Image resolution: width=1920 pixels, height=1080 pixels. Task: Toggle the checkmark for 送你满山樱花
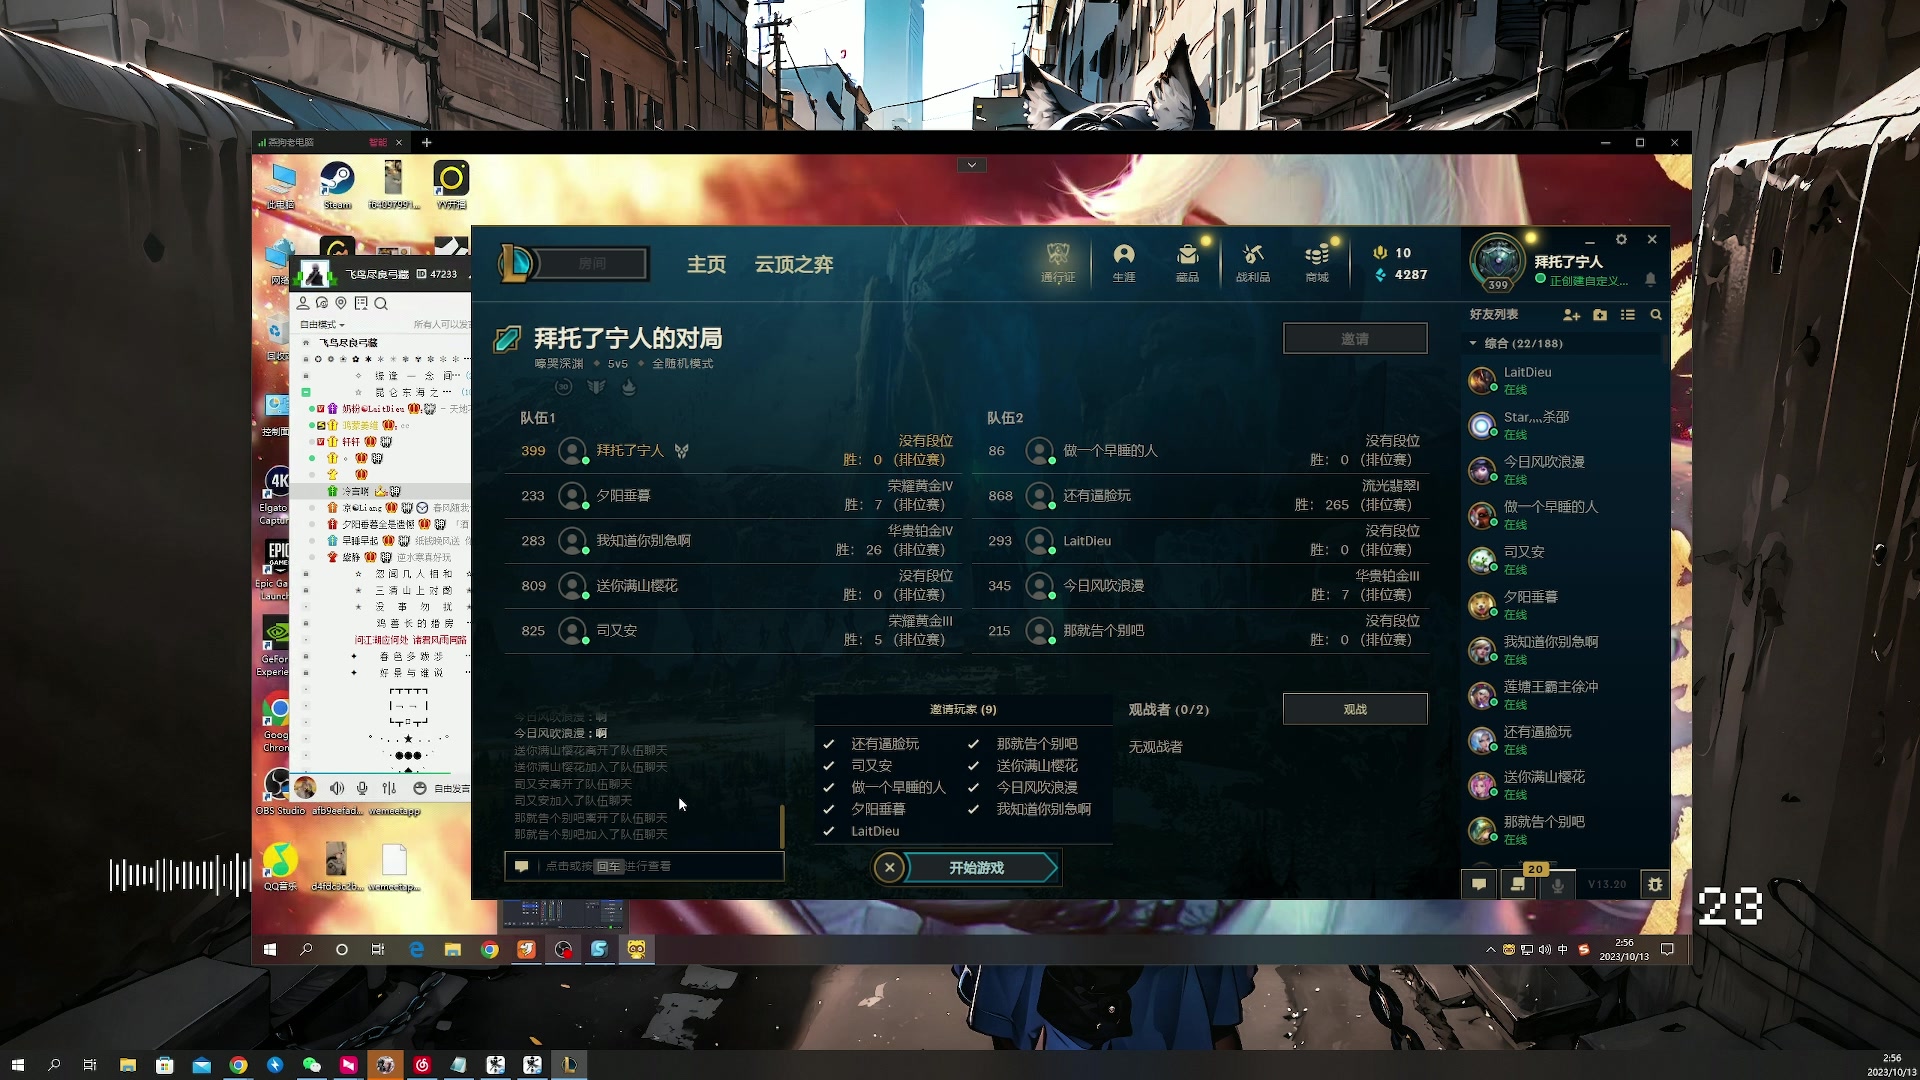coord(973,766)
